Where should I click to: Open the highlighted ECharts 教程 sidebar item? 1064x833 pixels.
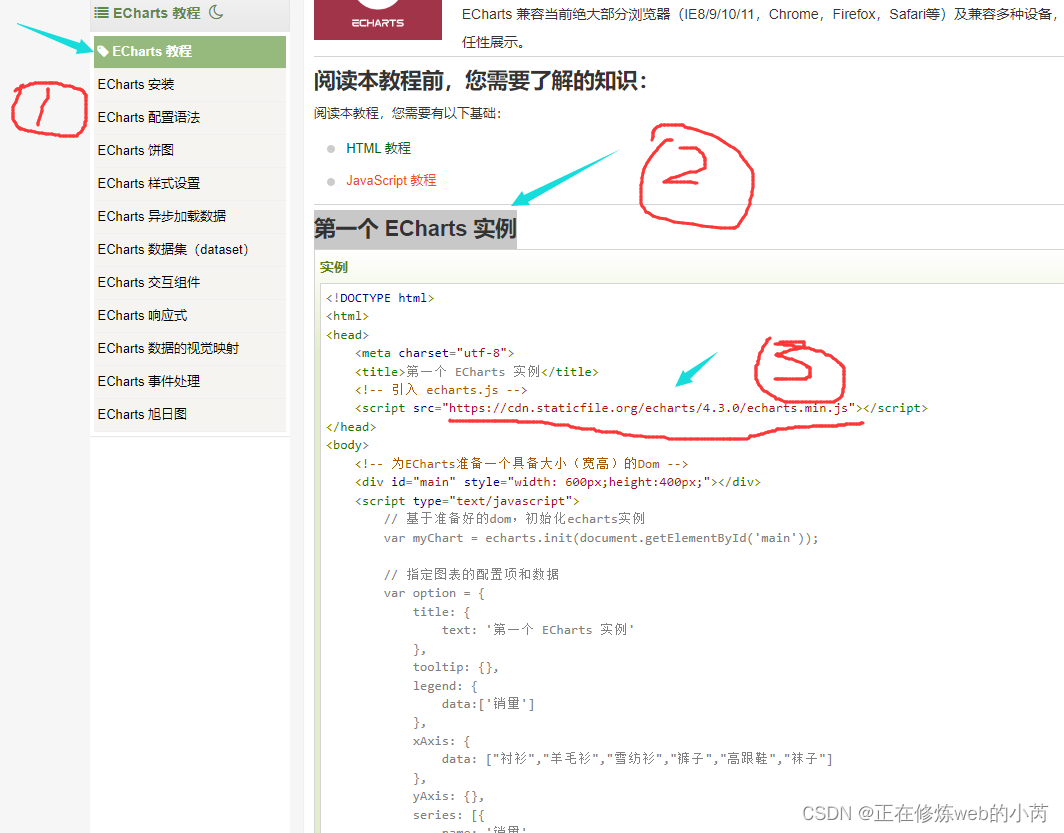189,52
